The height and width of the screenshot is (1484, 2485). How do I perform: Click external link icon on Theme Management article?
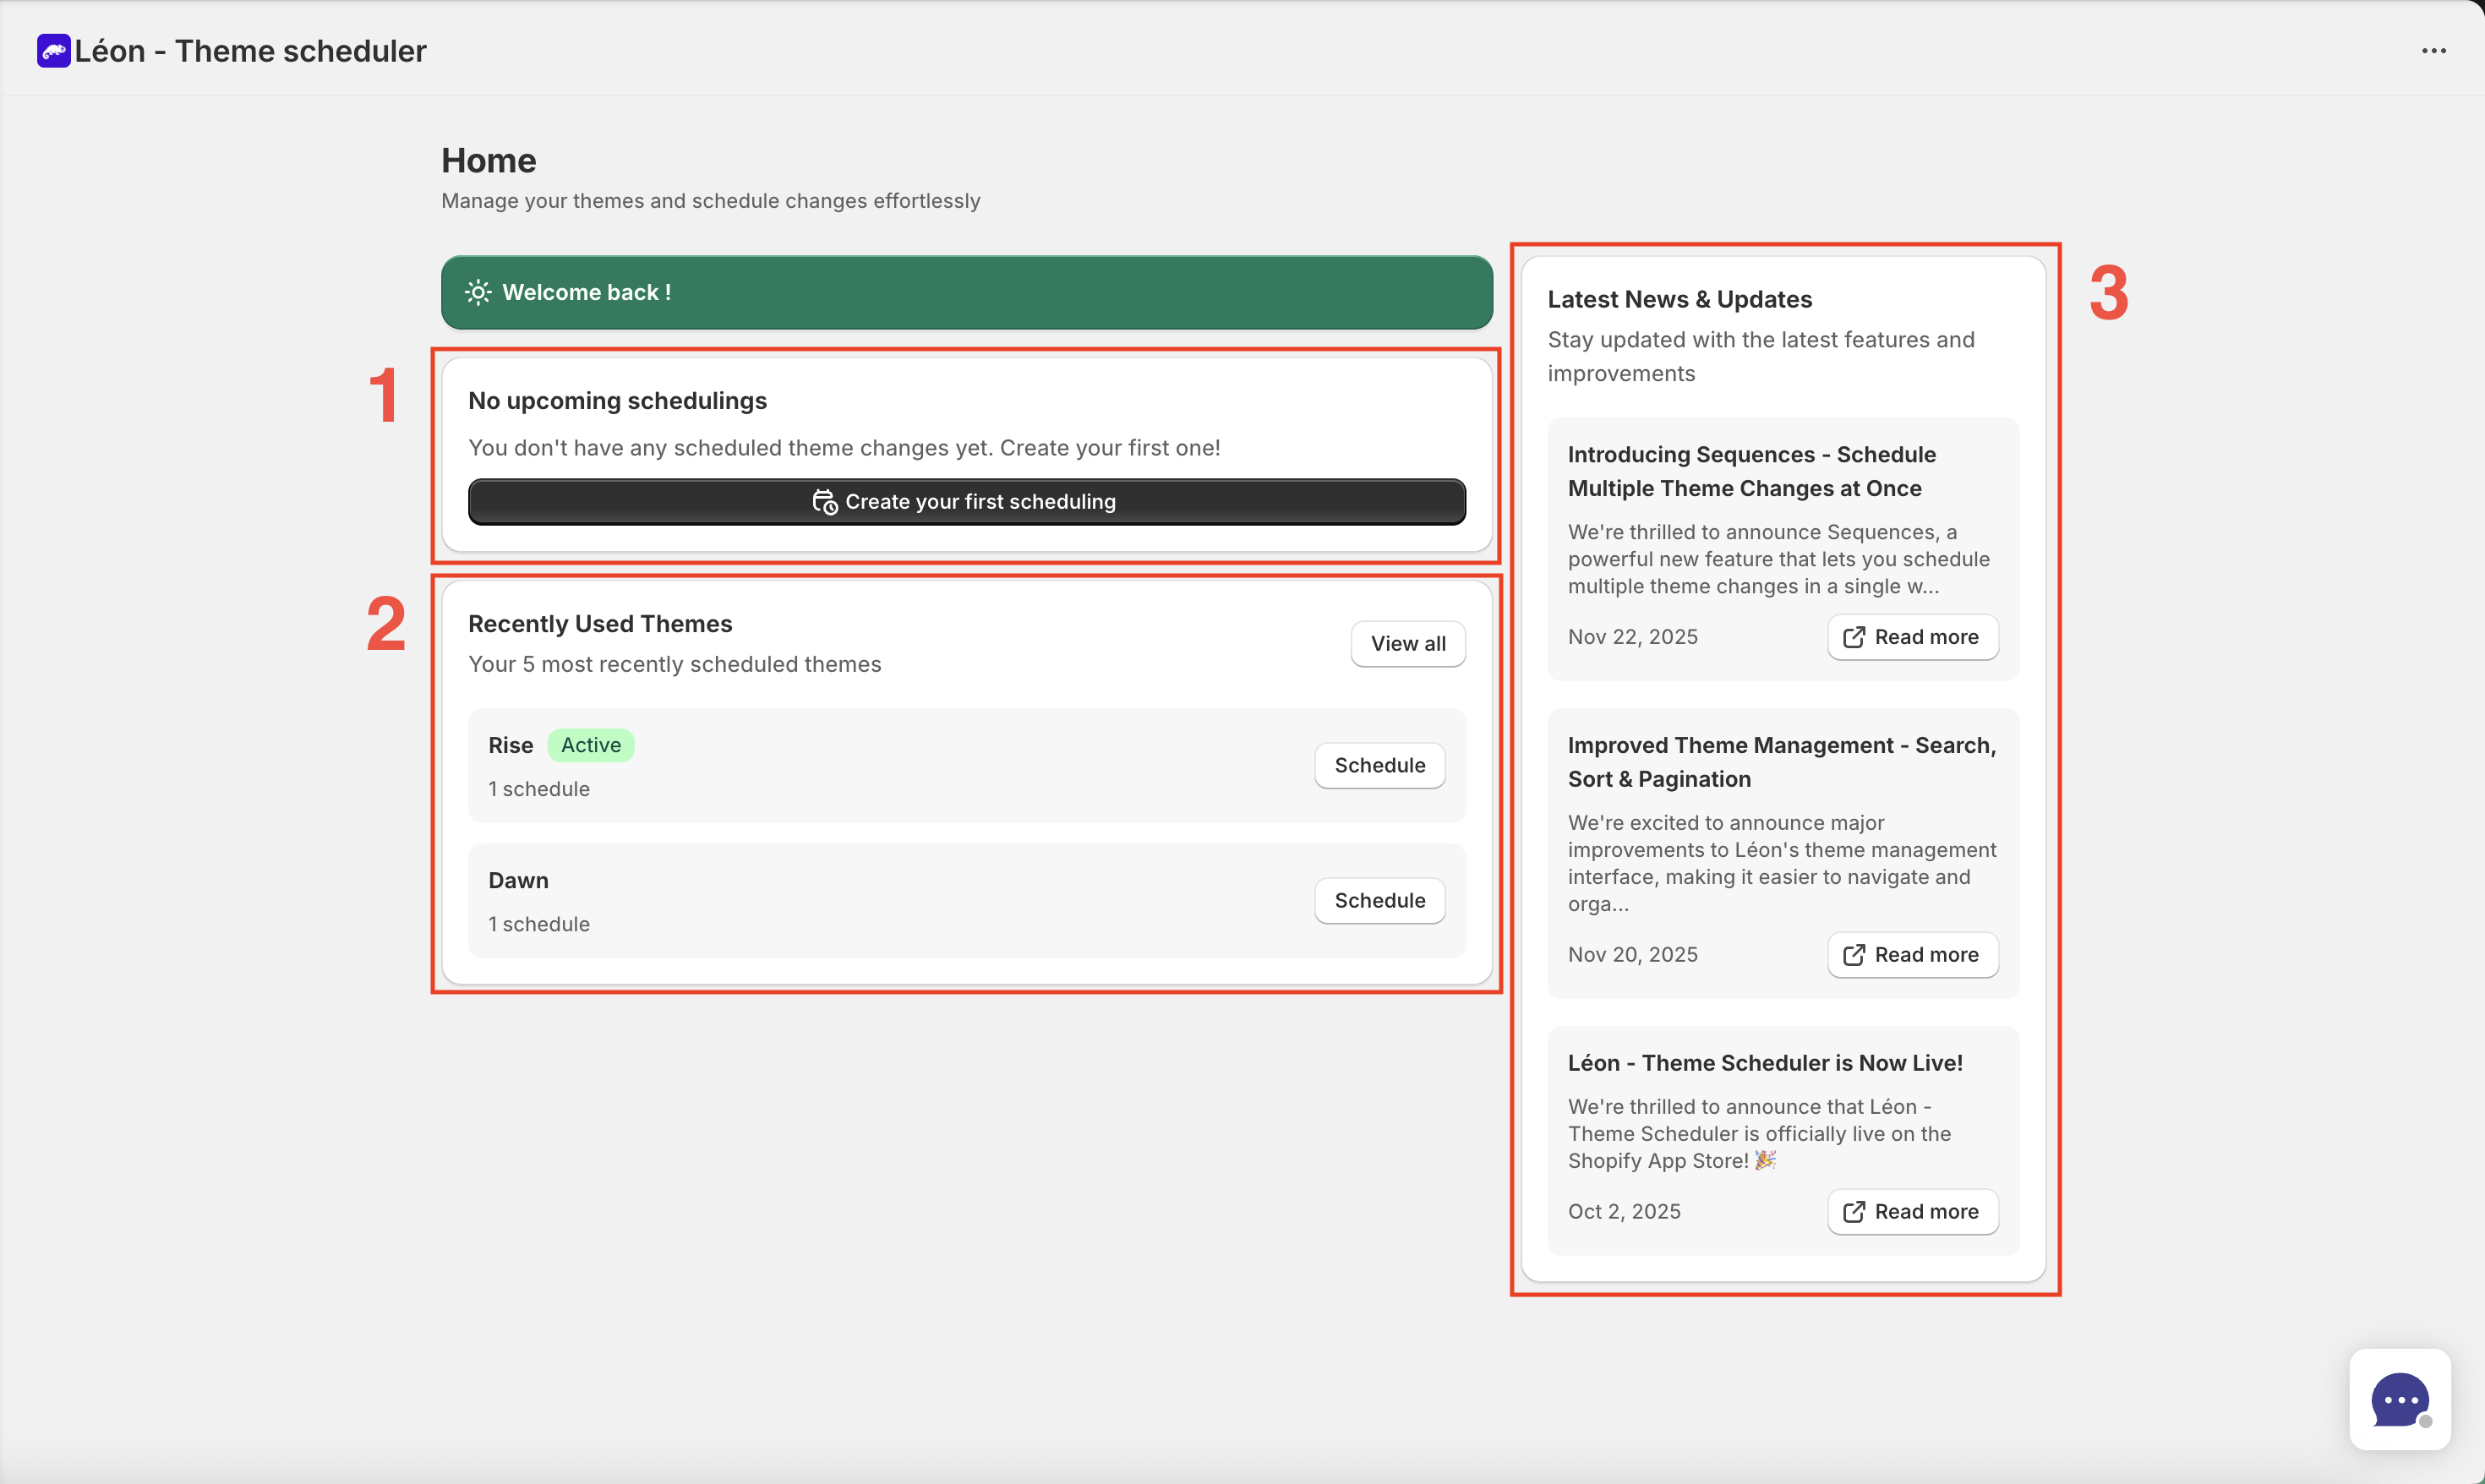1853,955
